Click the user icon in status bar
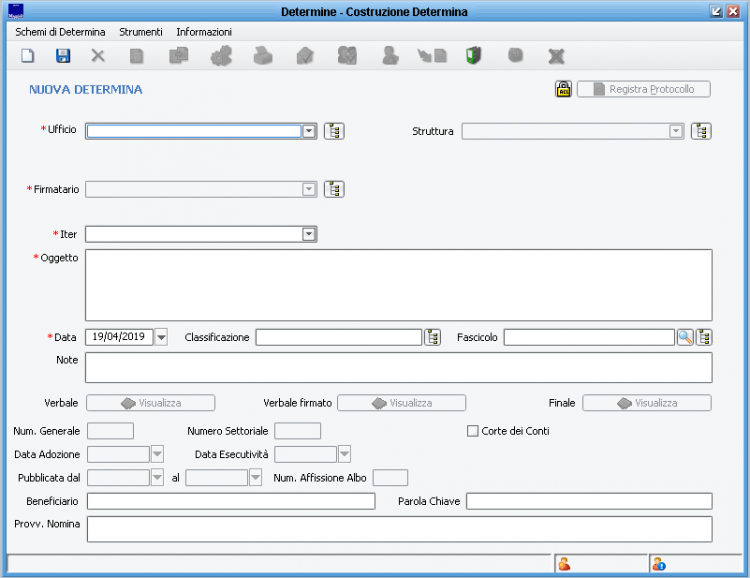 pos(565,564)
